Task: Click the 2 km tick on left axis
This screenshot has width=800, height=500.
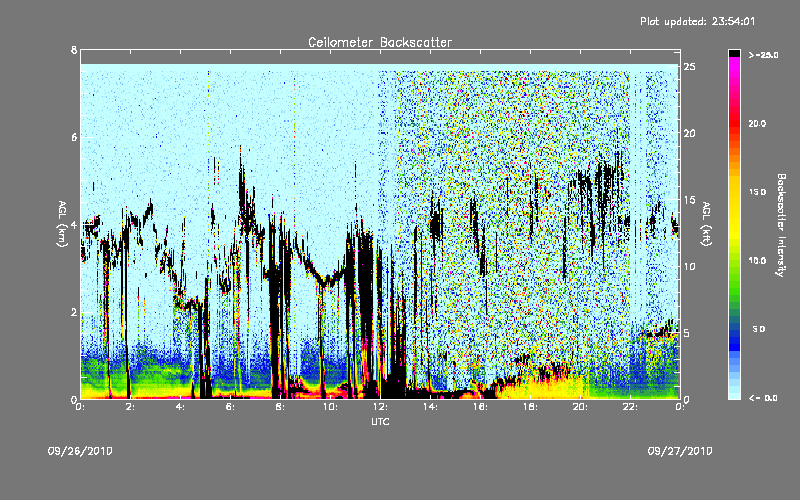Action: (74, 312)
